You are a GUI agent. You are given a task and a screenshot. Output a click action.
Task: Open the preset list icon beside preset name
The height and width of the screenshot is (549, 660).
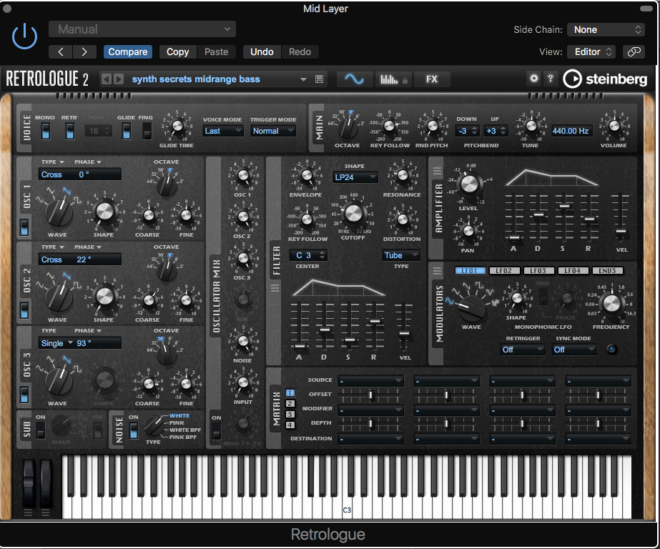(x=319, y=78)
